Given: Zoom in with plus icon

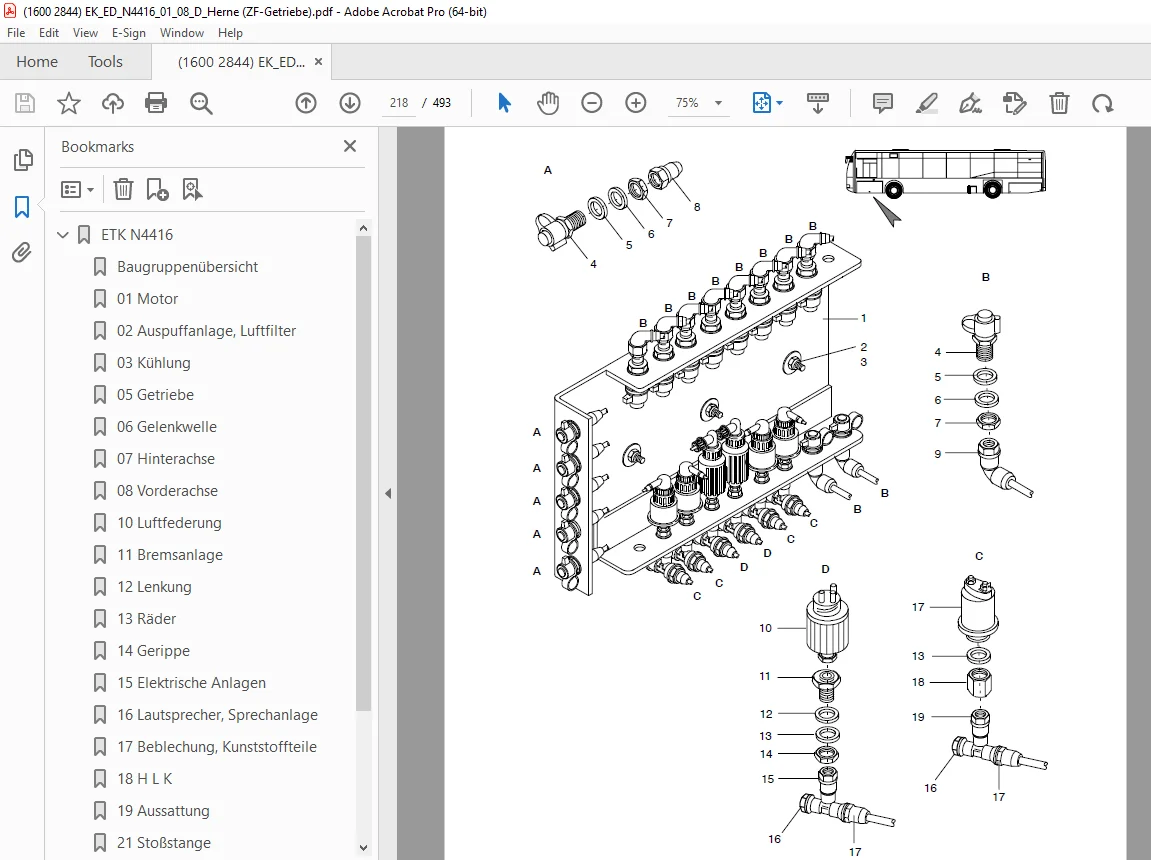Looking at the screenshot, I should pyautogui.click(x=636, y=103).
